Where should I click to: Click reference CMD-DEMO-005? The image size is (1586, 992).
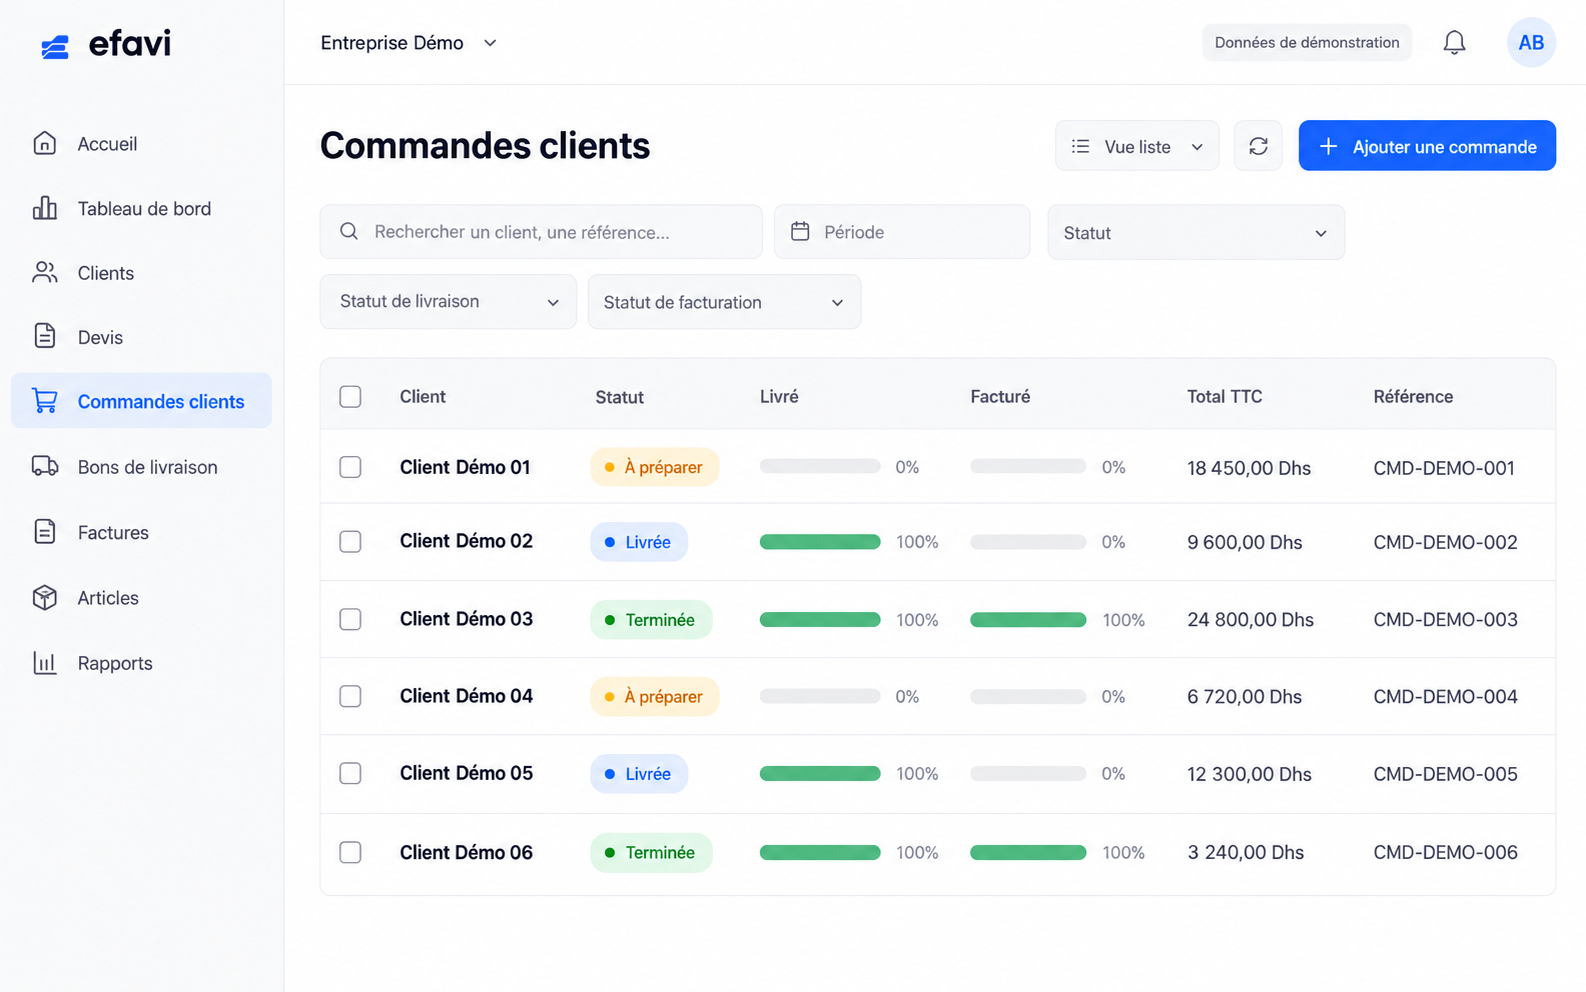(x=1445, y=774)
